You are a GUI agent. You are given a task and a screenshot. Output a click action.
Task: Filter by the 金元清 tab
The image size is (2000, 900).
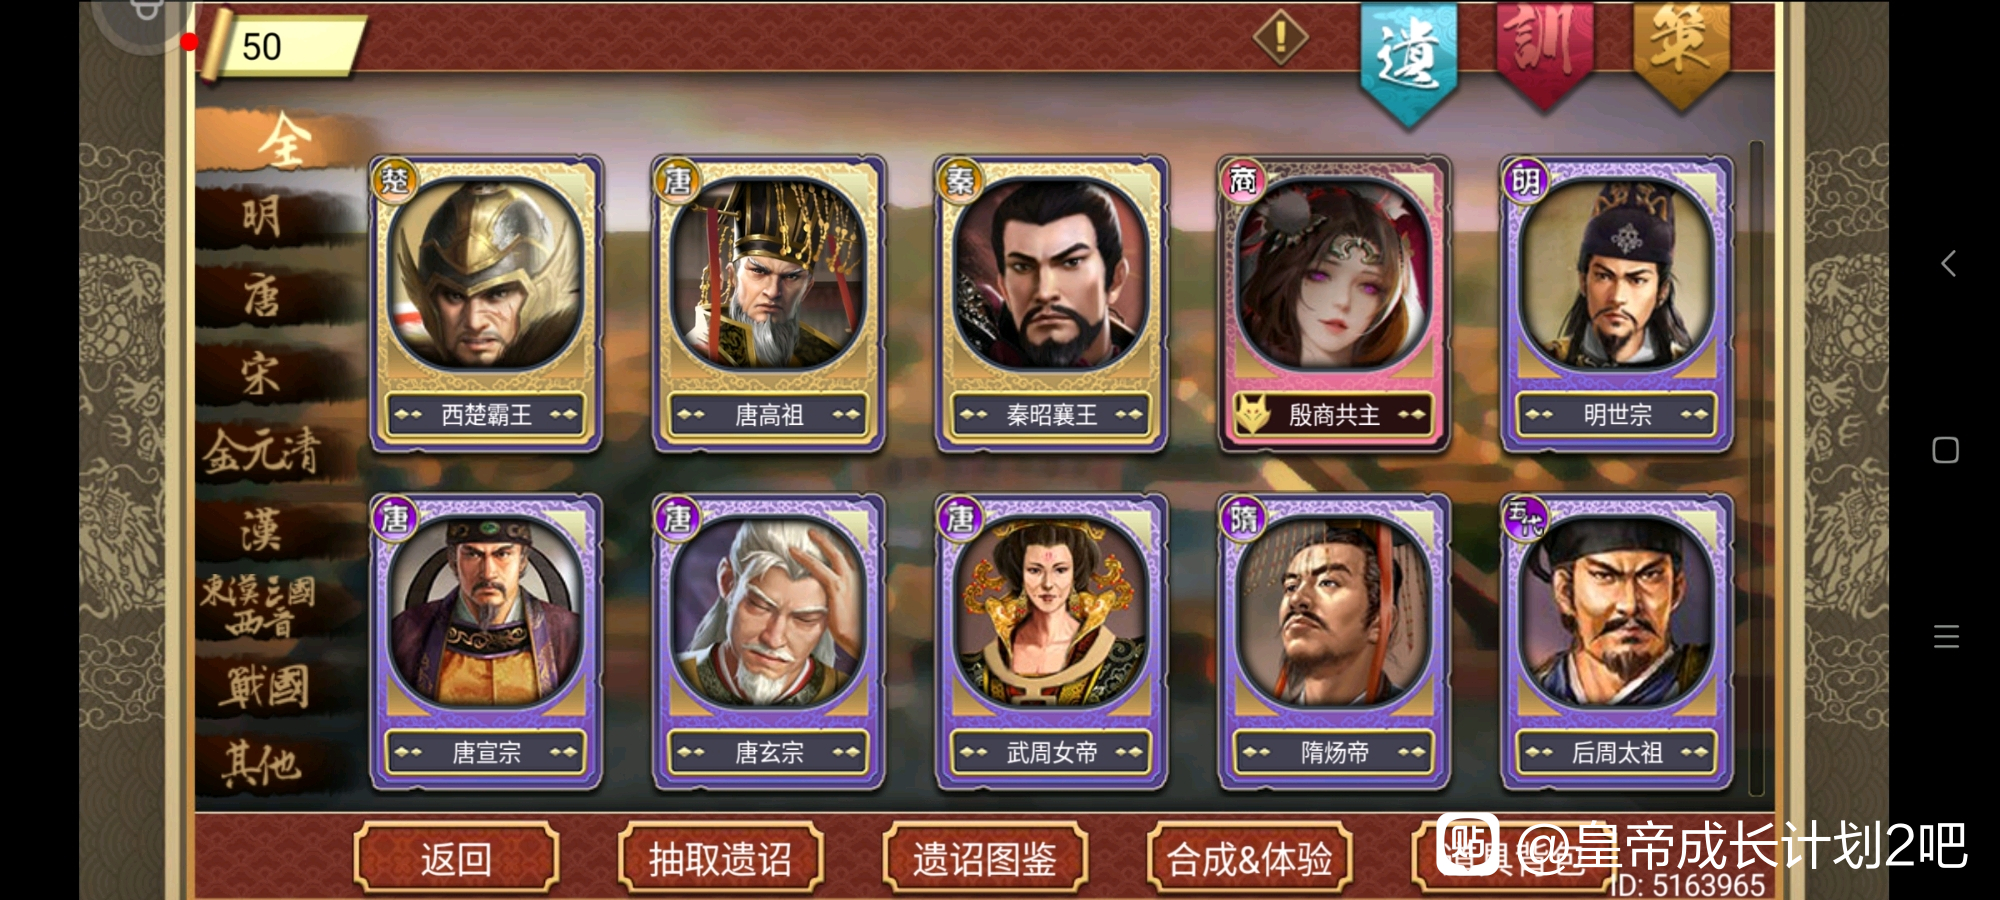(262, 451)
